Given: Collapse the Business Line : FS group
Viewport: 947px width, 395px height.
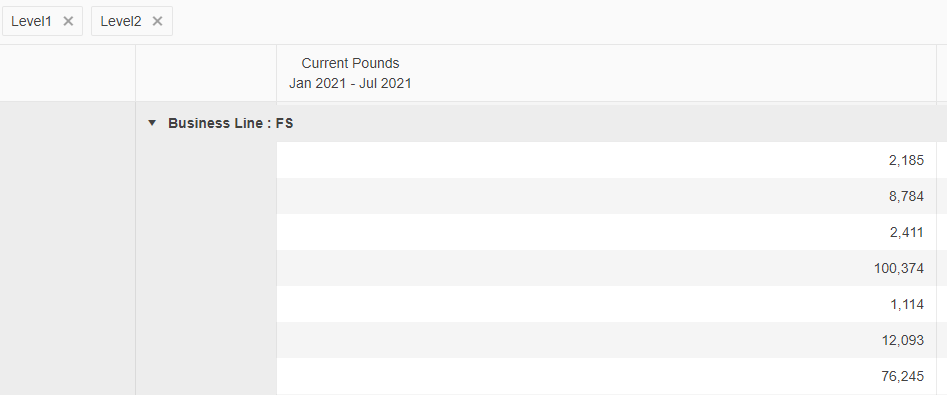Looking at the screenshot, I should (x=152, y=123).
